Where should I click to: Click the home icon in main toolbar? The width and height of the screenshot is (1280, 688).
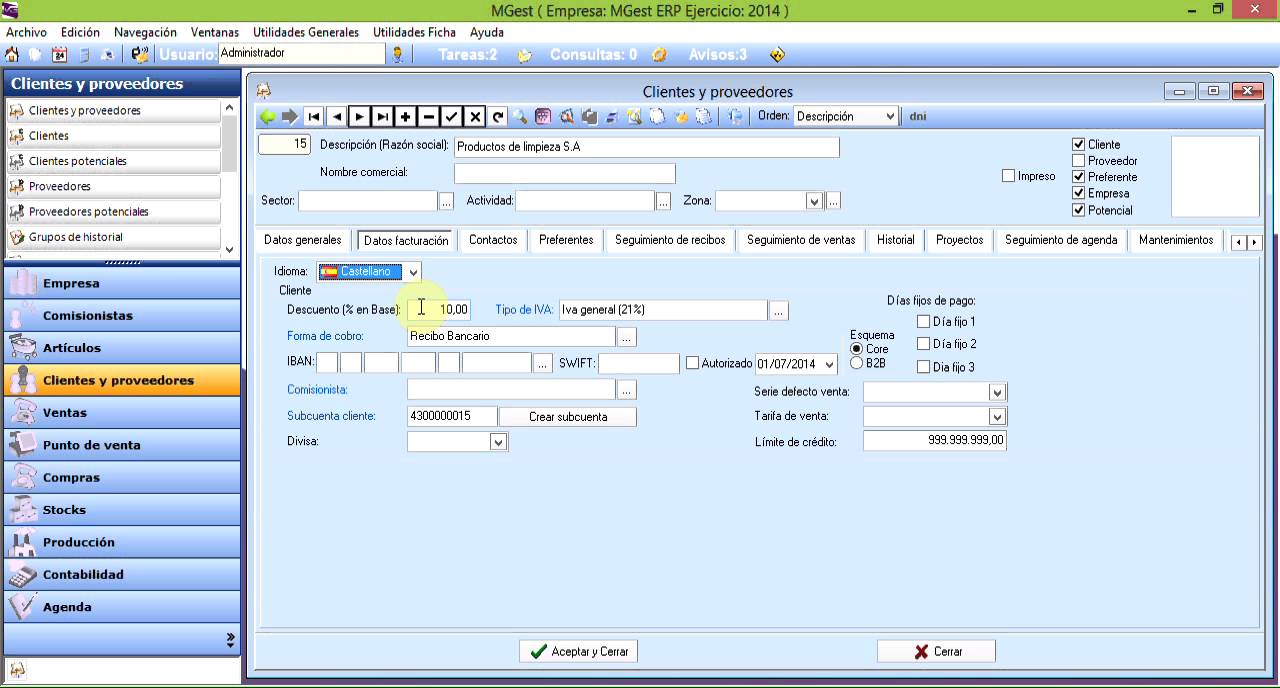(12, 54)
